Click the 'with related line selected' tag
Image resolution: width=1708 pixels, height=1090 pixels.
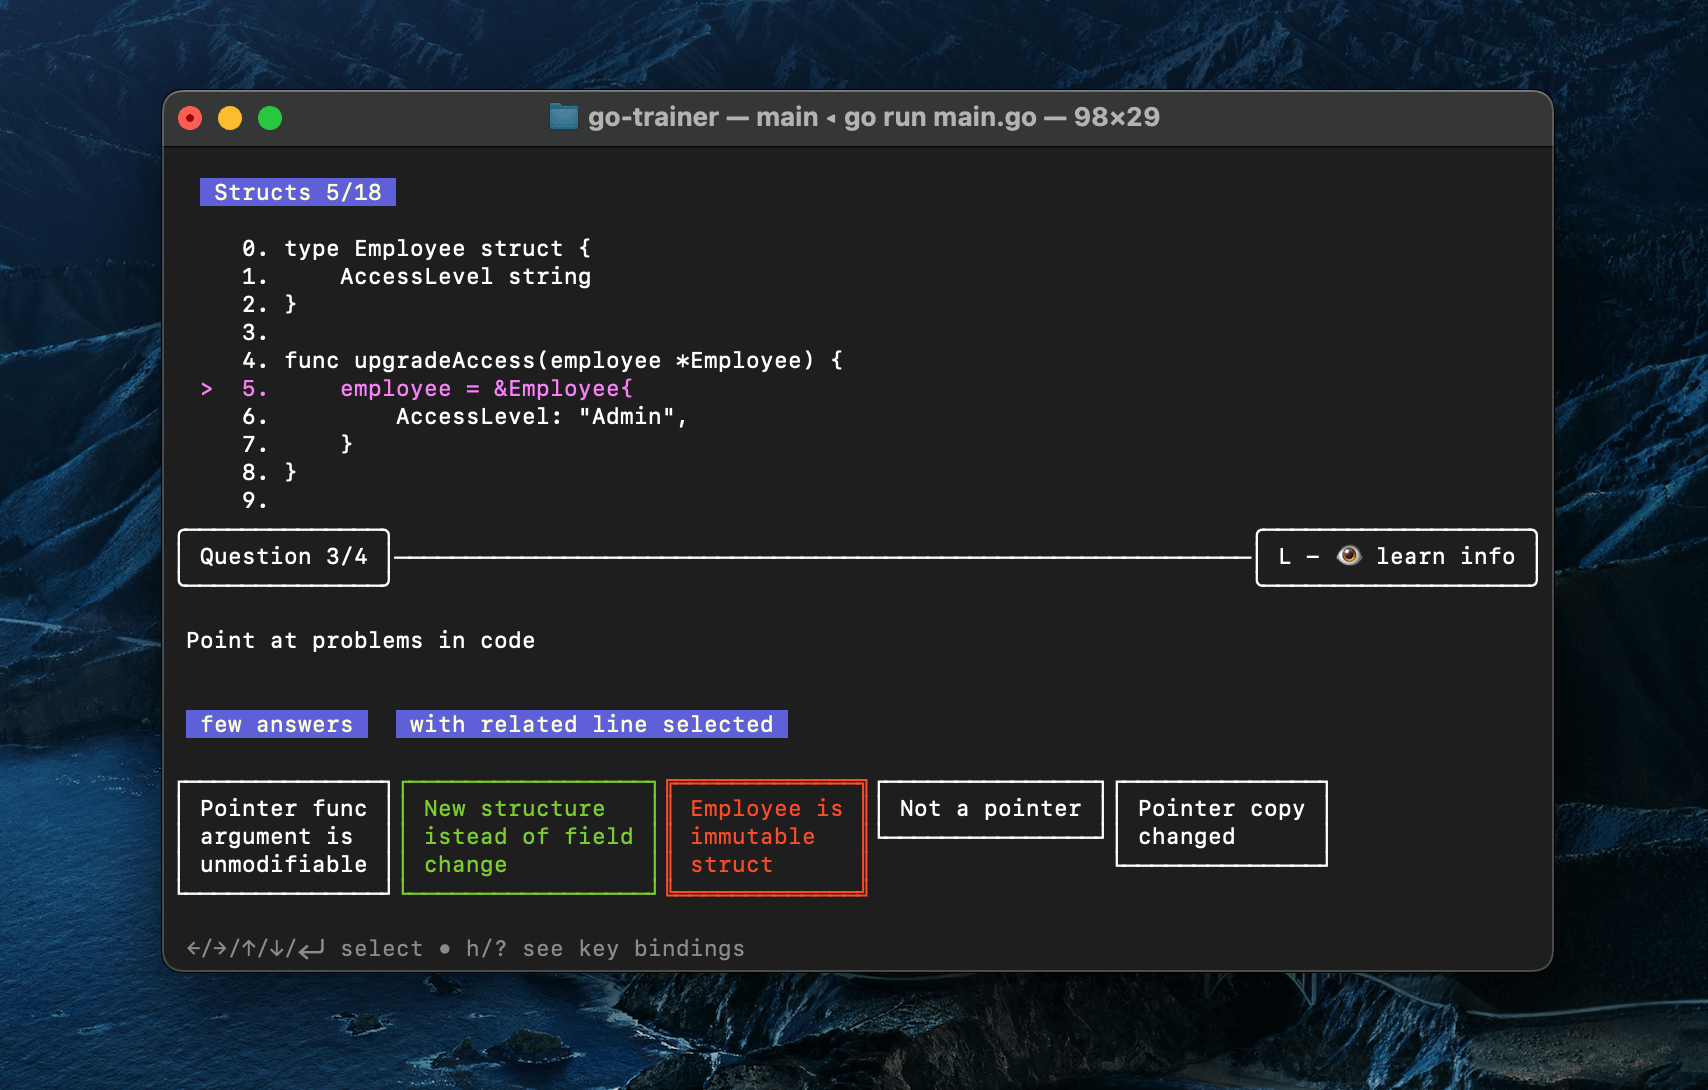tap(592, 724)
